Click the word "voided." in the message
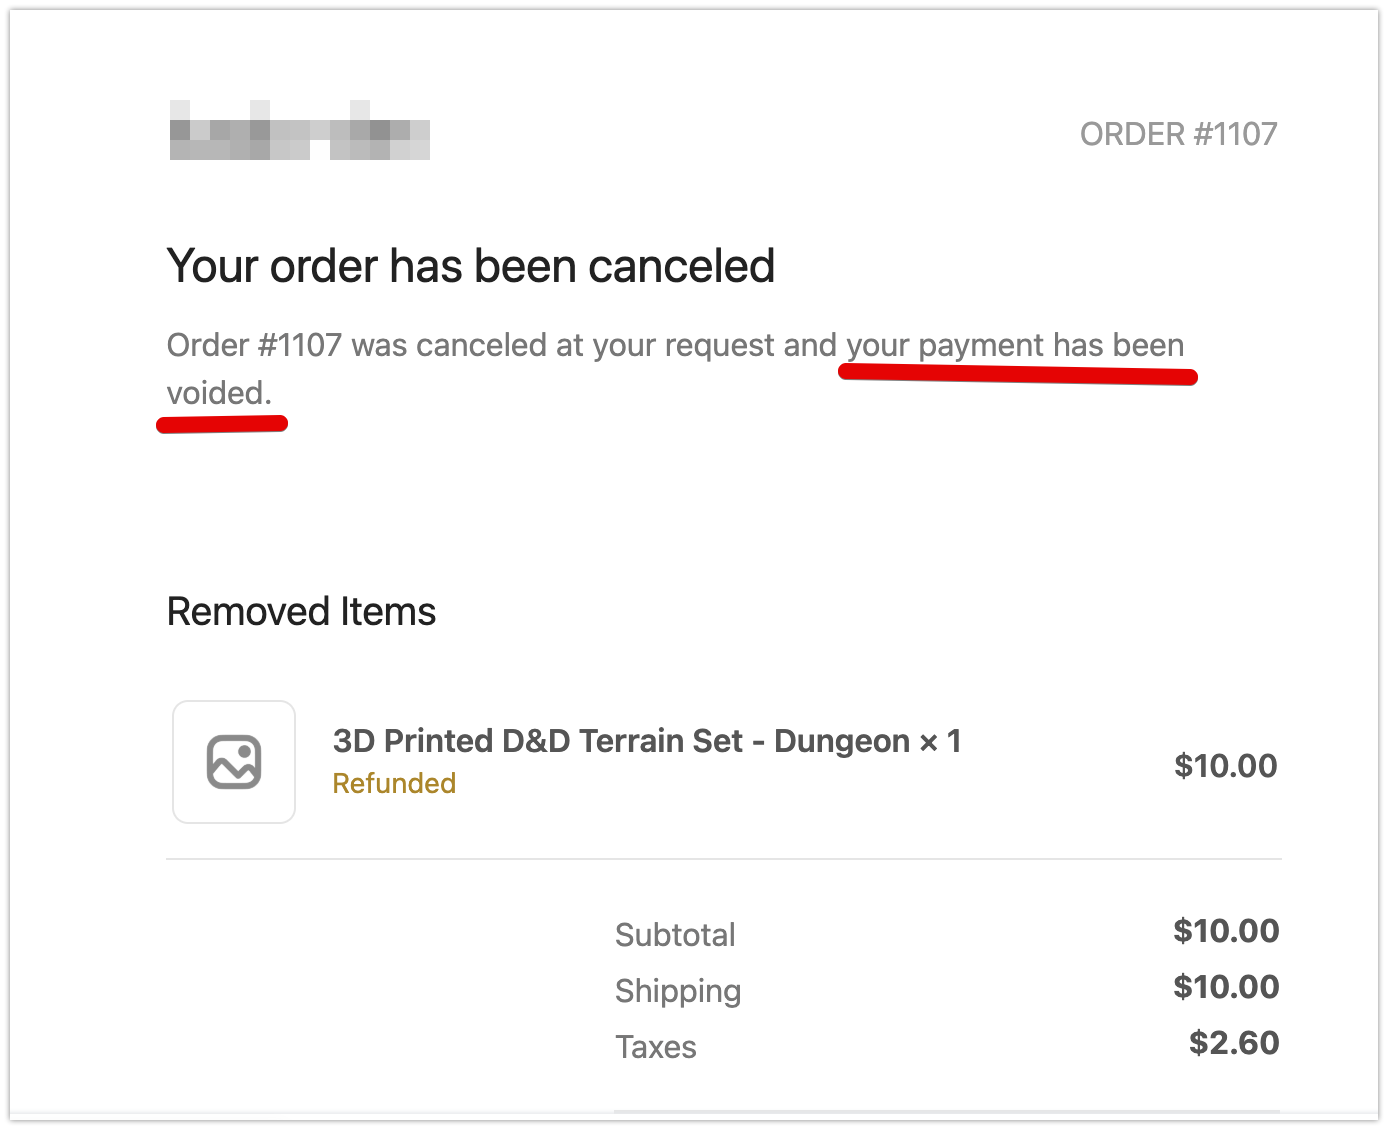Viewport: 1388px width, 1130px height. click(219, 393)
